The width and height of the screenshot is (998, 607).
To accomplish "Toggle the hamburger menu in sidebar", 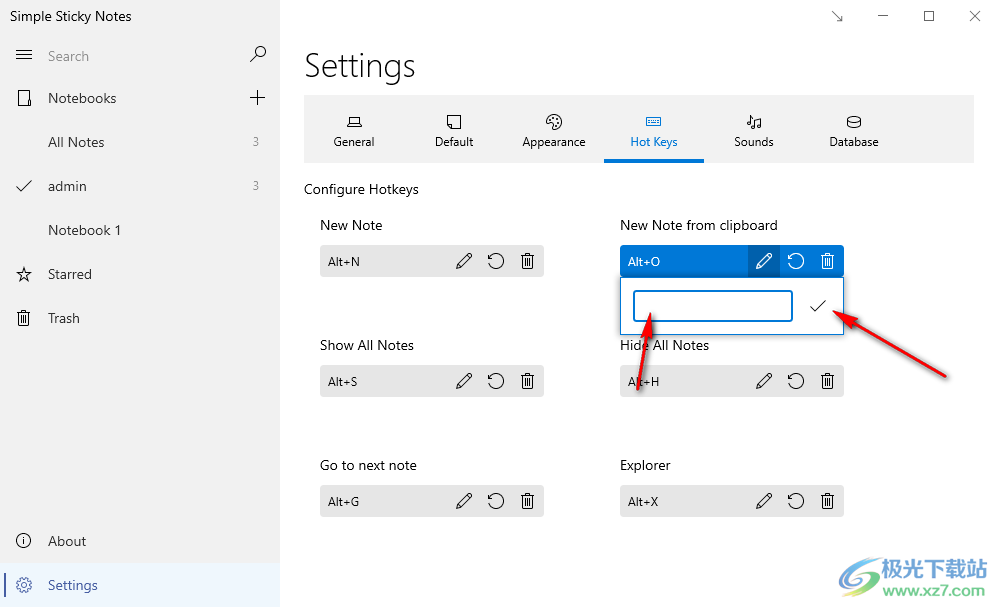I will click(x=24, y=55).
